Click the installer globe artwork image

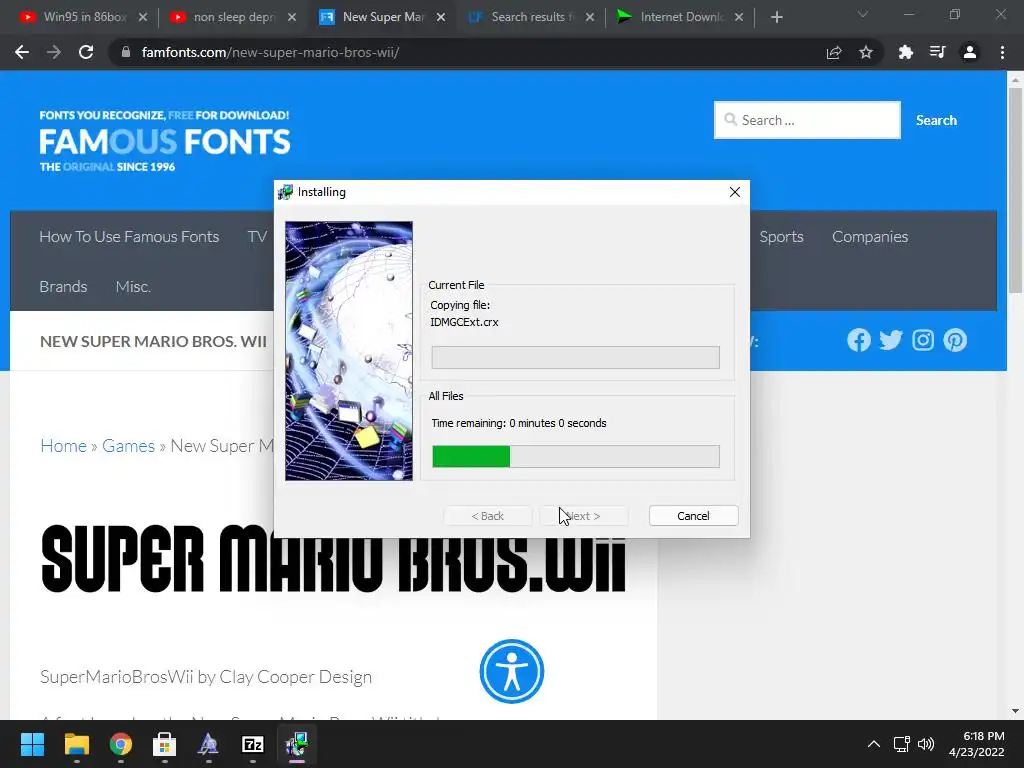349,351
